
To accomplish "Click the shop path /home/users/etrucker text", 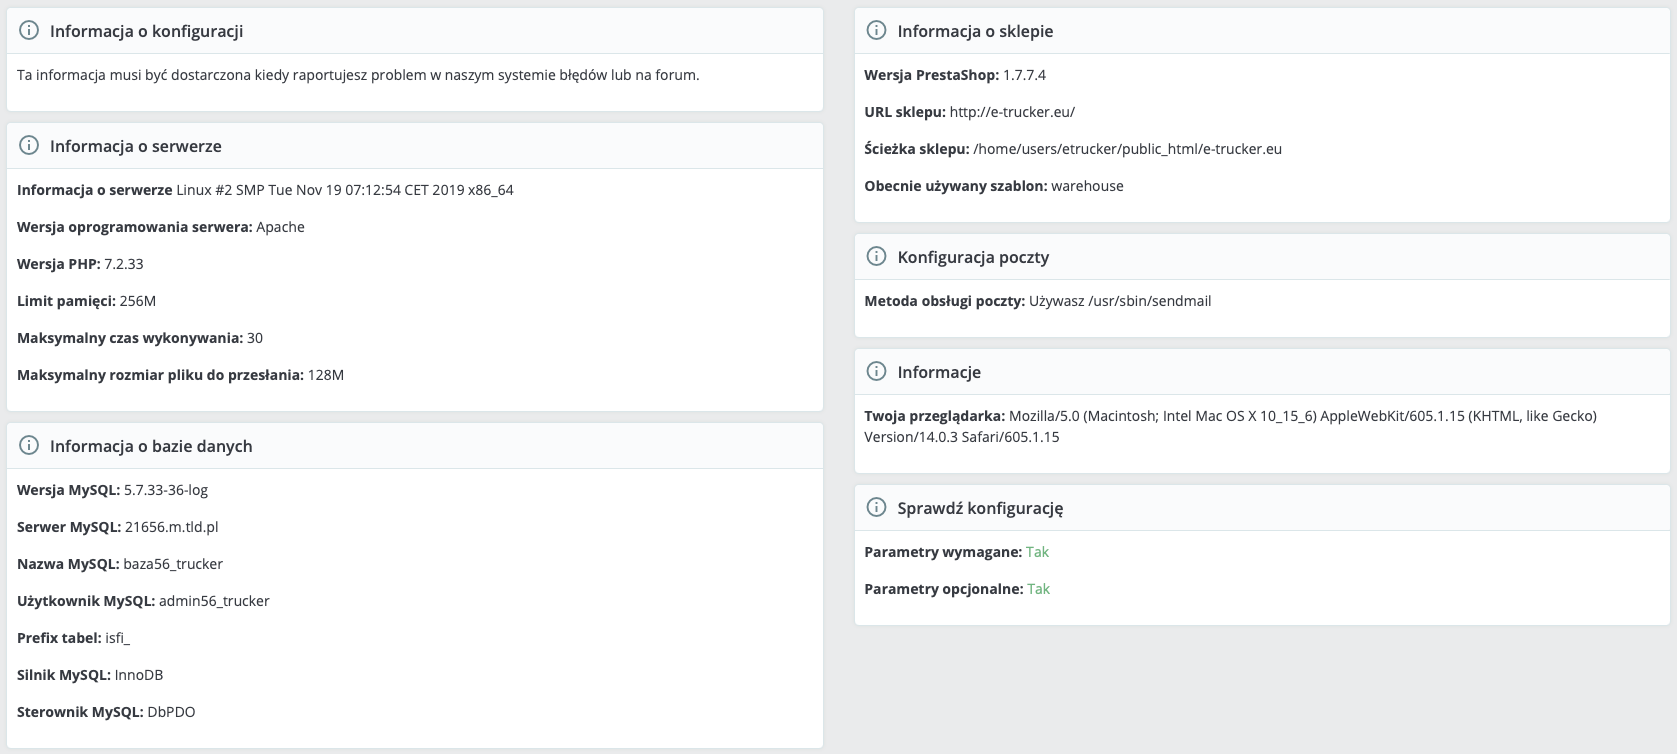I will click(1127, 149).
